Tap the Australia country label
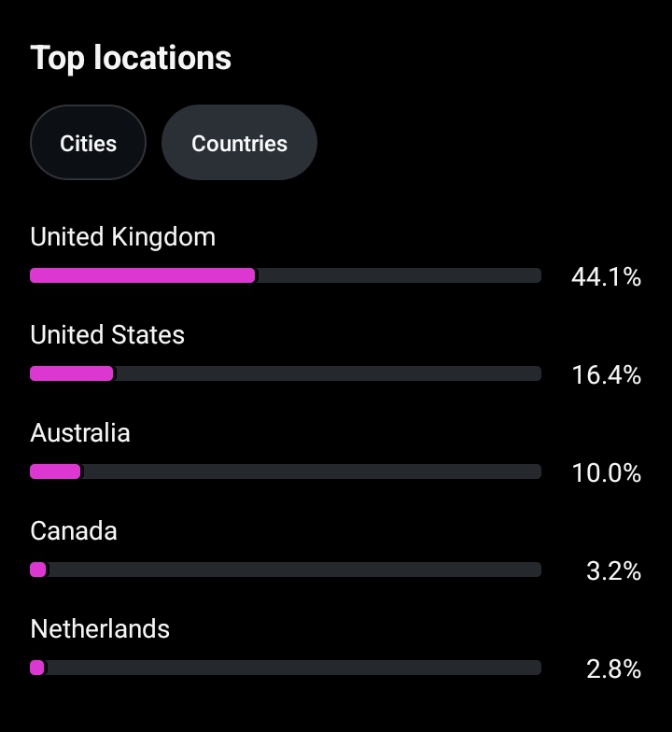This screenshot has width=672, height=732. (x=80, y=433)
